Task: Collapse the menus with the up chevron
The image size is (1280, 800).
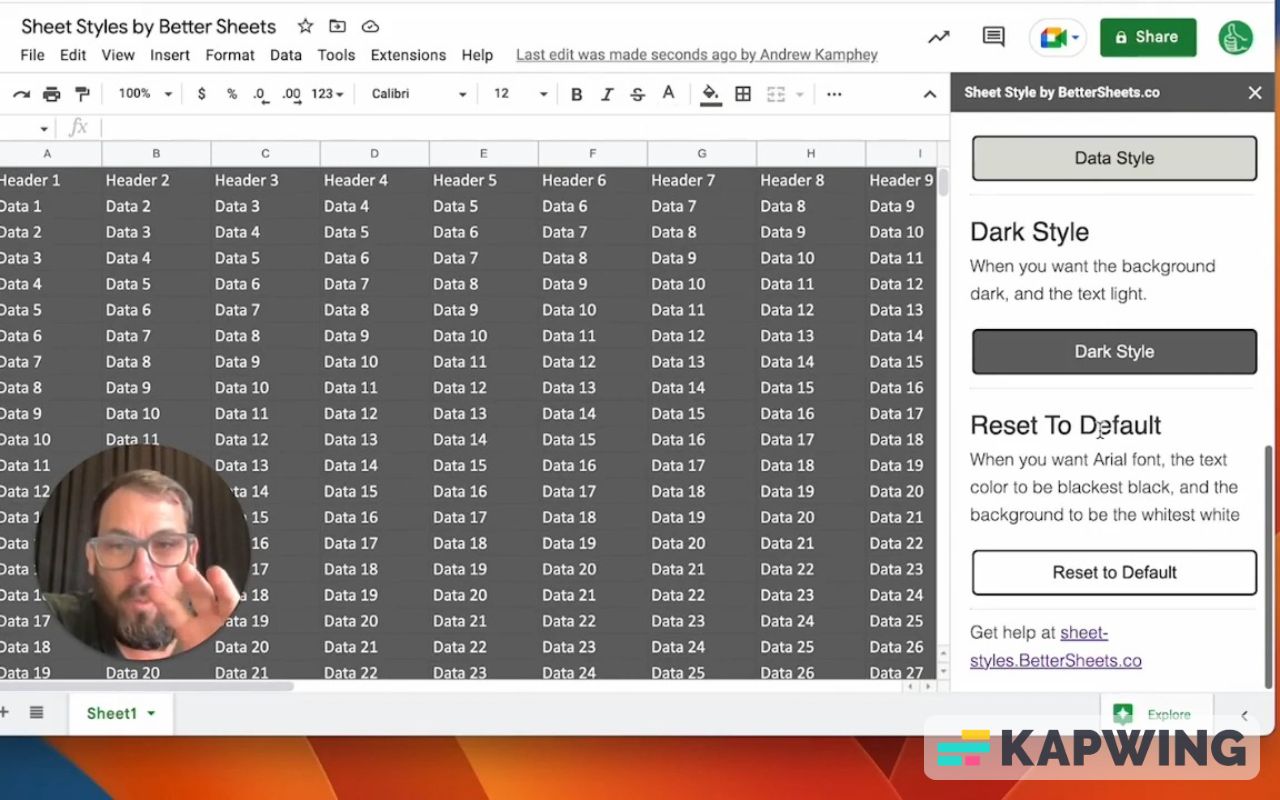Action: [x=929, y=94]
